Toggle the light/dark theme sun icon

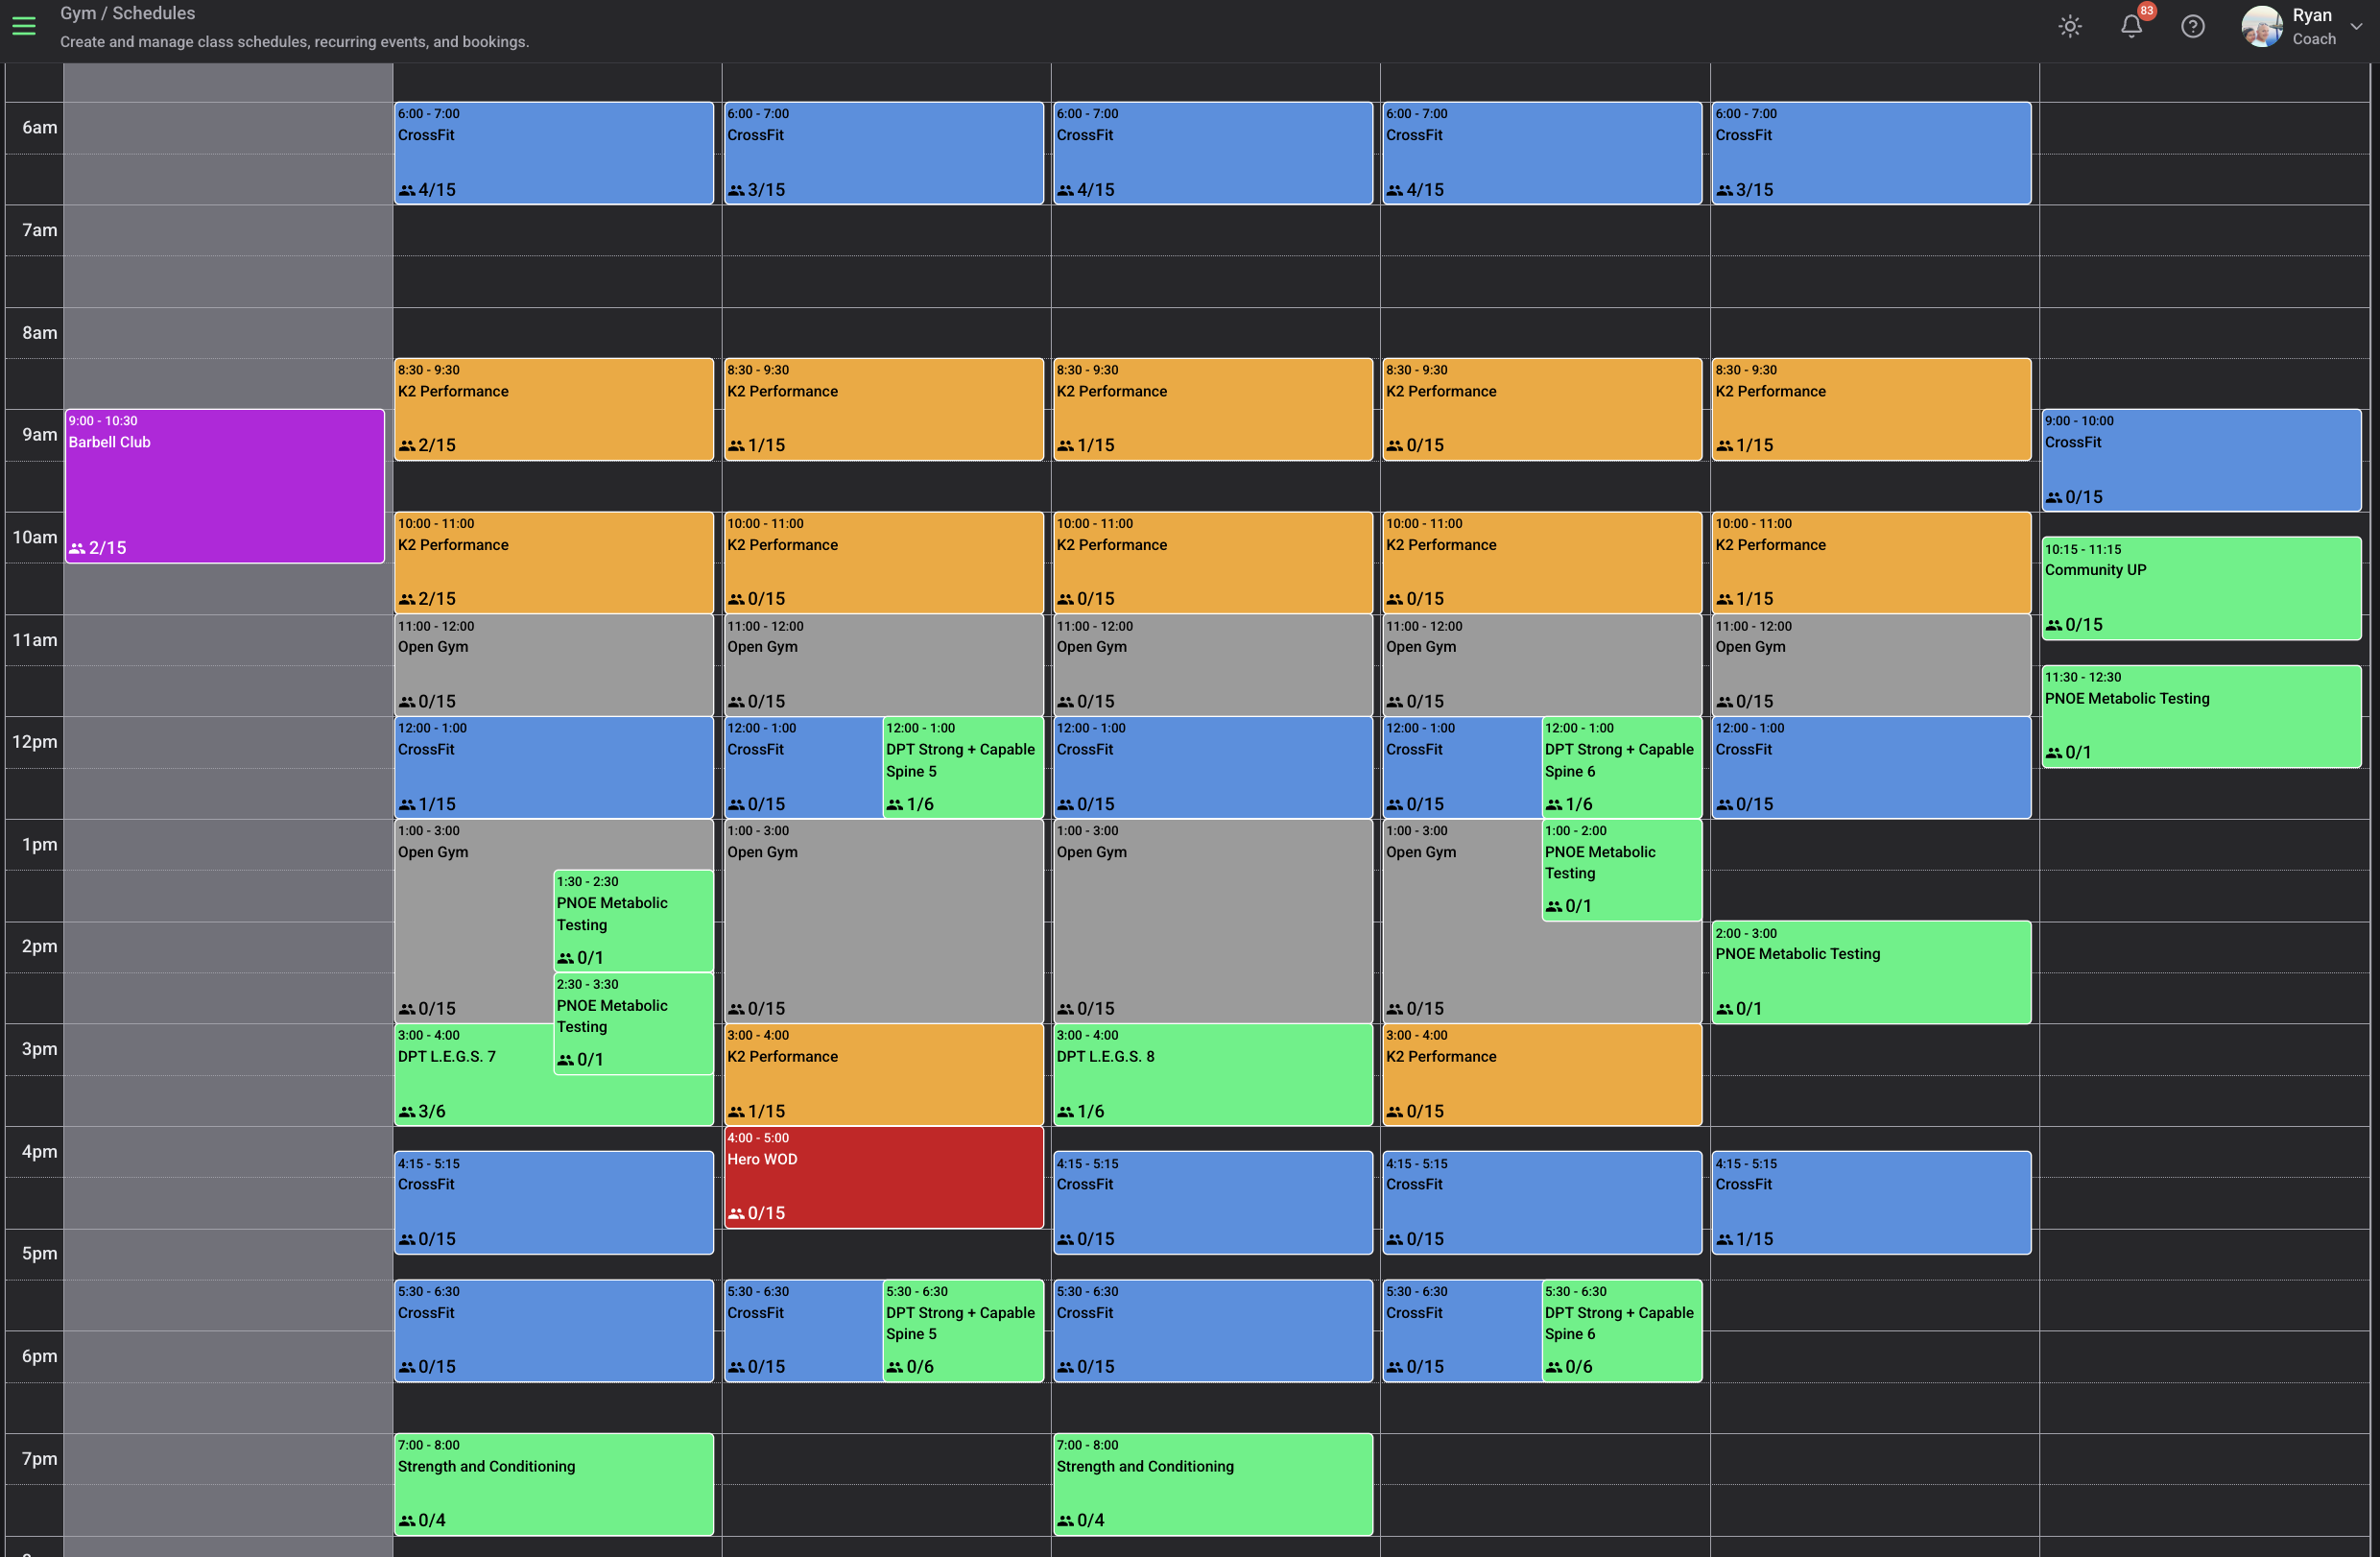click(x=2069, y=26)
